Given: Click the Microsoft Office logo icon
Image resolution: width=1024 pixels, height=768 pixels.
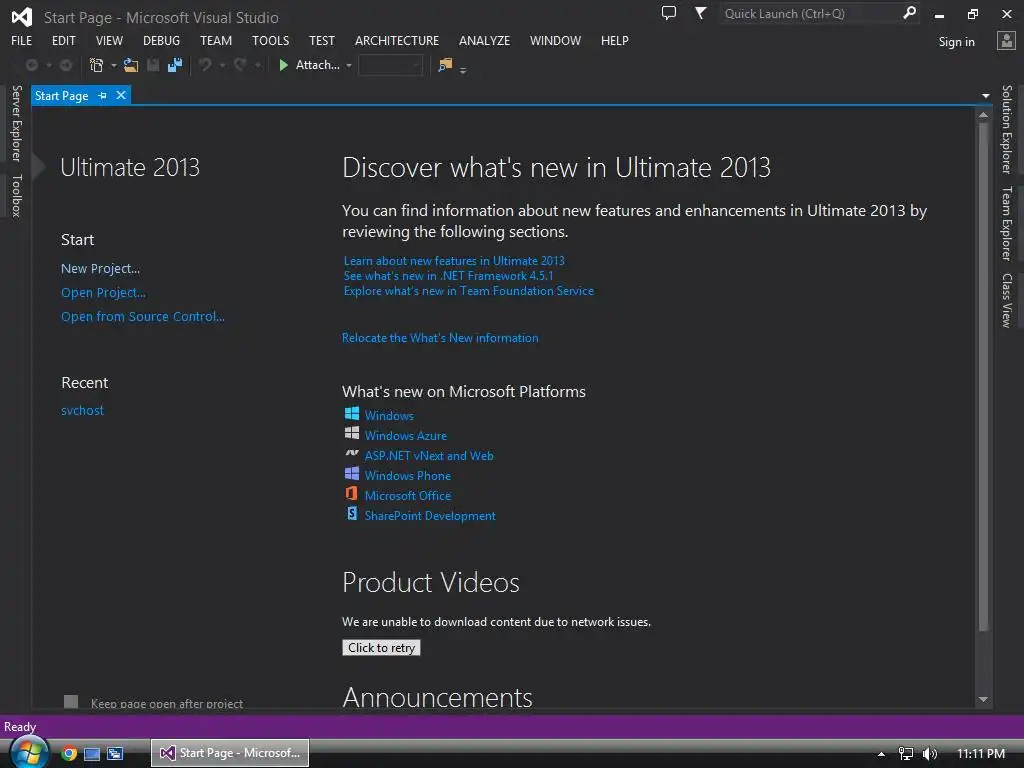Looking at the screenshot, I should 352,494.
